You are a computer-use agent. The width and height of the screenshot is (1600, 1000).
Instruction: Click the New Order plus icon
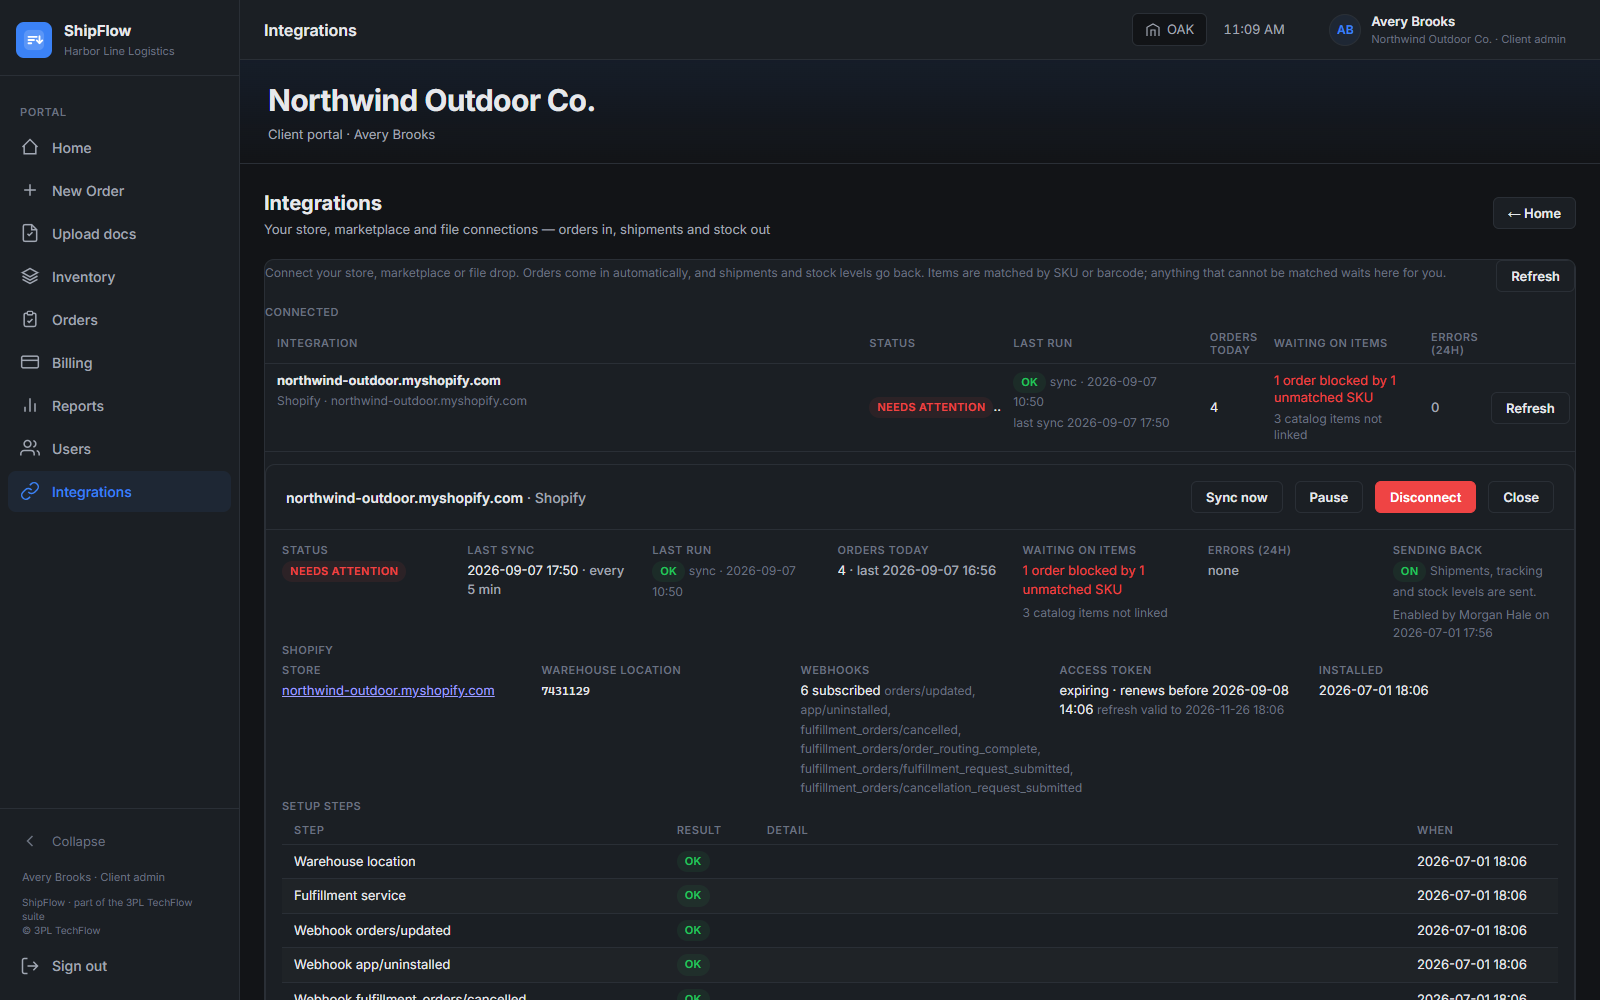click(30, 190)
